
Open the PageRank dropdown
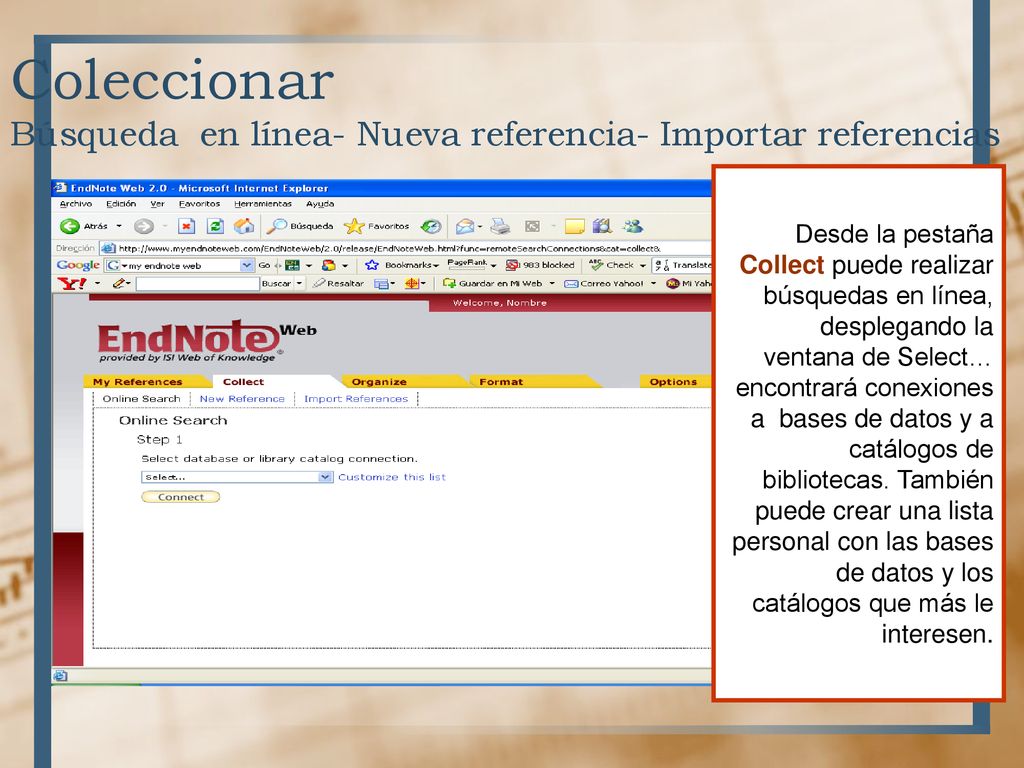point(493,266)
